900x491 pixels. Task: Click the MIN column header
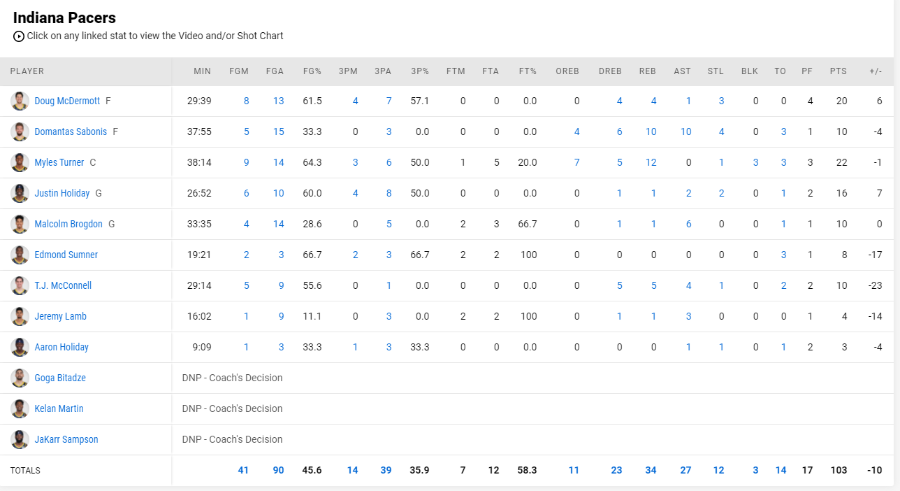[x=202, y=71]
